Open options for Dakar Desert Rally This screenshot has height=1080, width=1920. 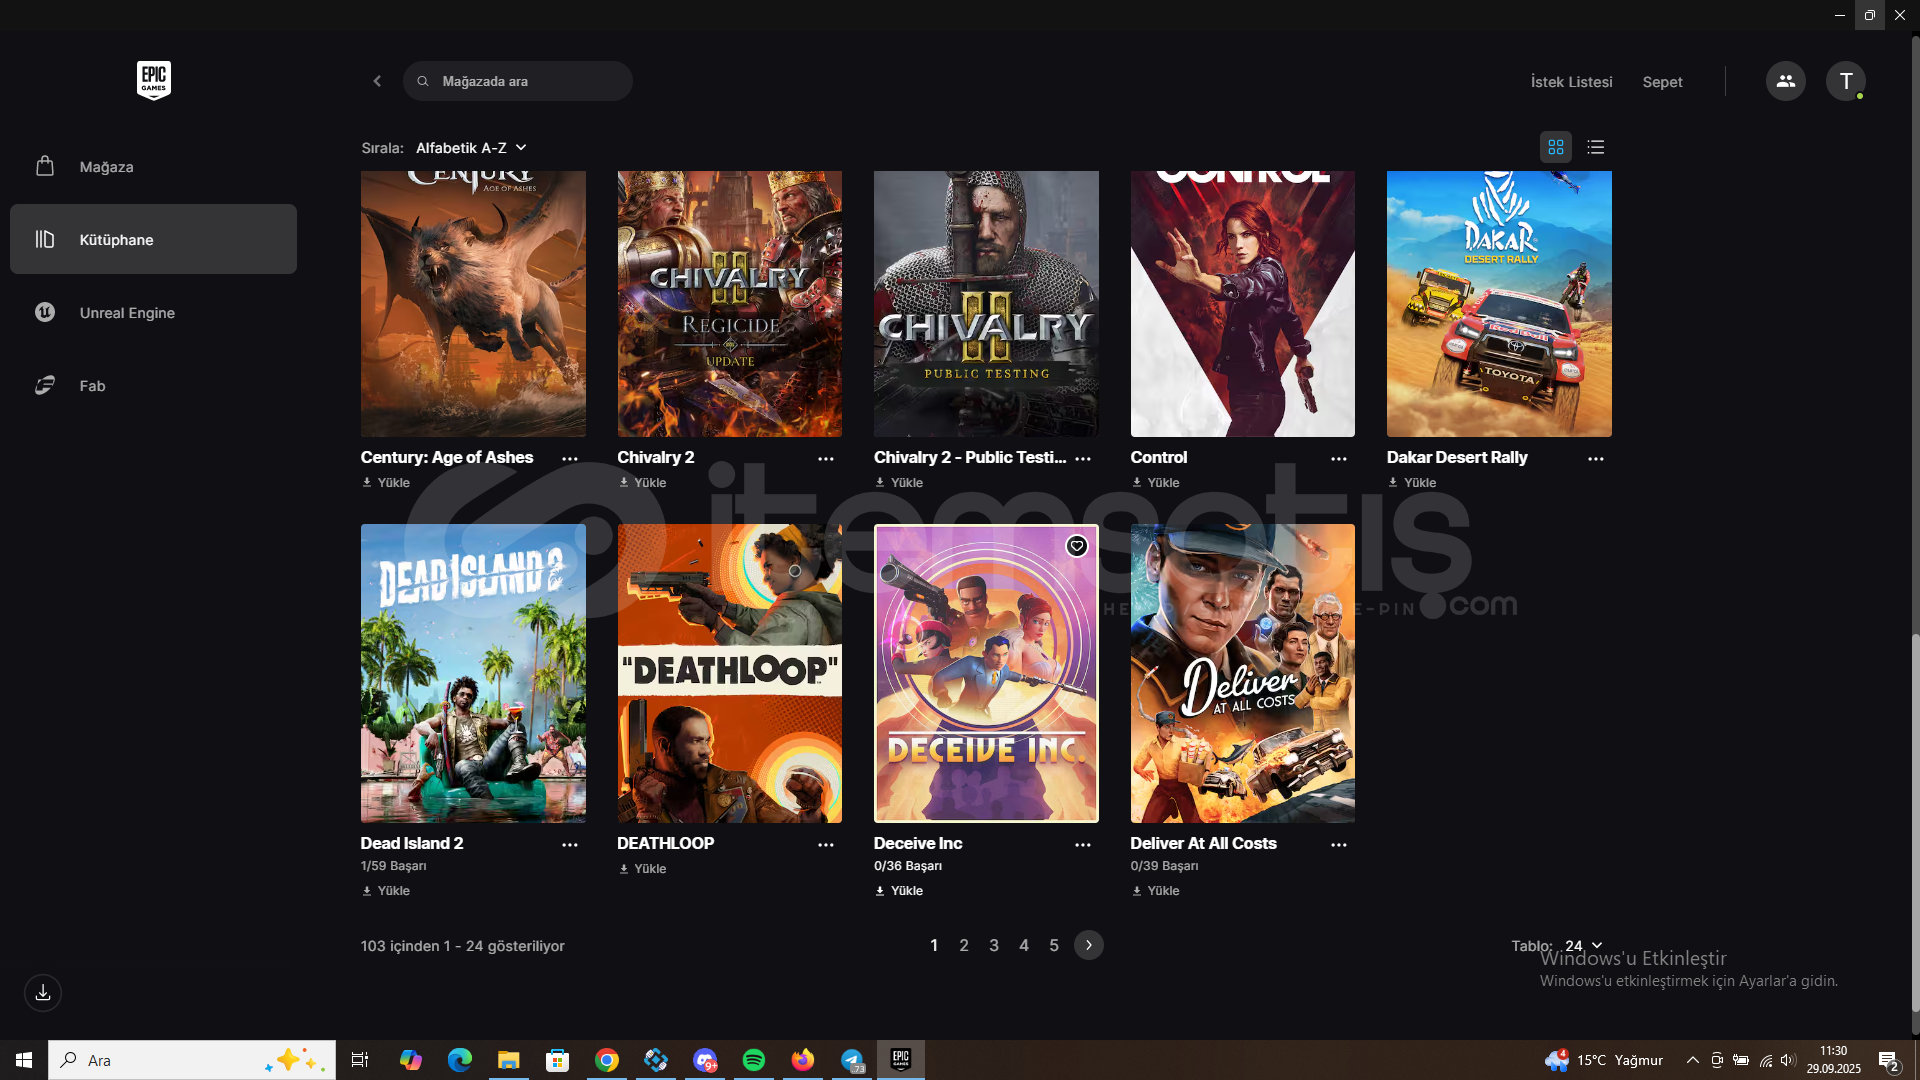[x=1596, y=458]
